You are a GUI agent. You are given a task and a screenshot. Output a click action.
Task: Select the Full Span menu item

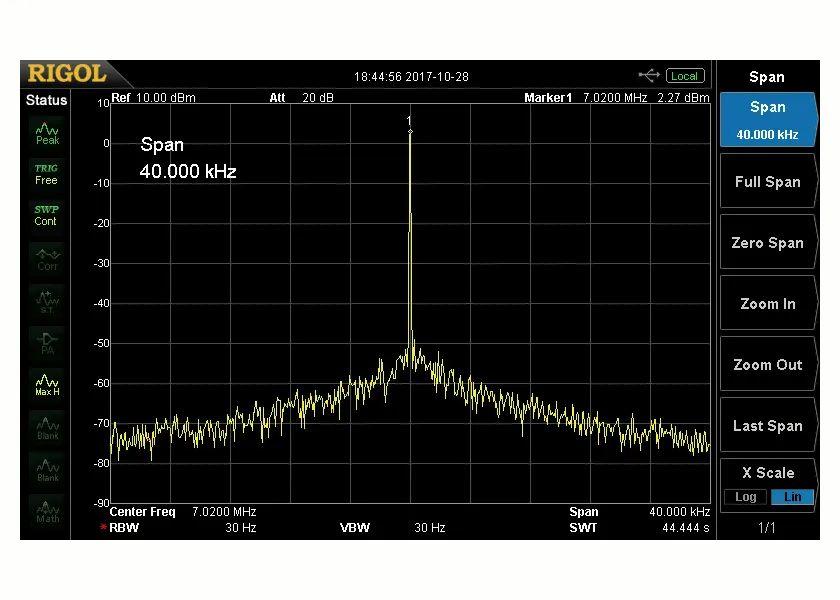point(767,182)
